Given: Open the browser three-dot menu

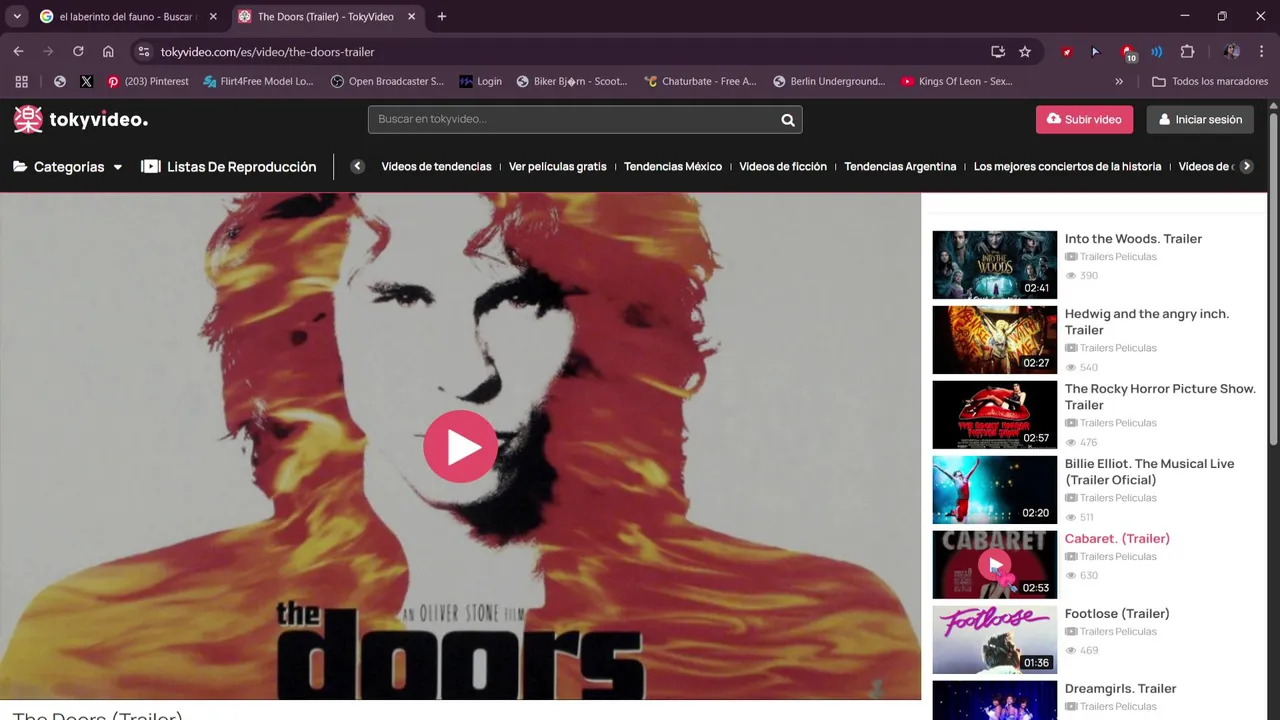Looking at the screenshot, I should coord(1262,52).
